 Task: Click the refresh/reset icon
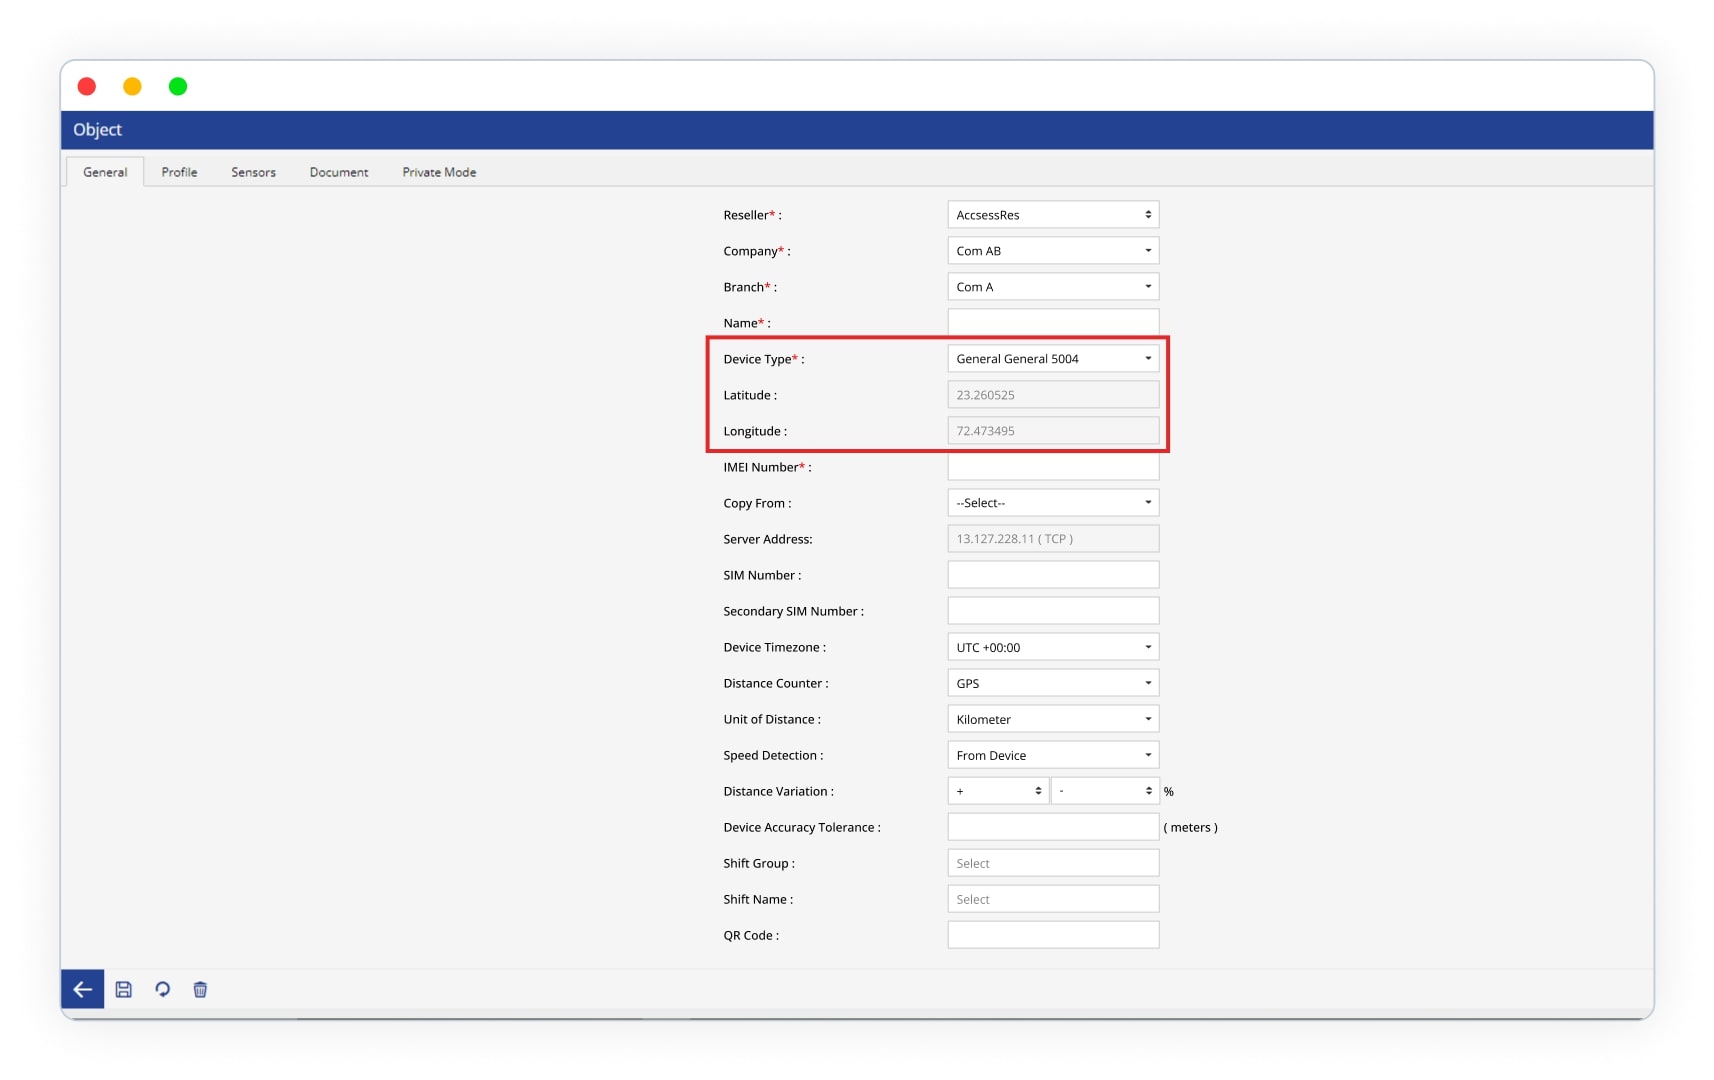pos(162,989)
